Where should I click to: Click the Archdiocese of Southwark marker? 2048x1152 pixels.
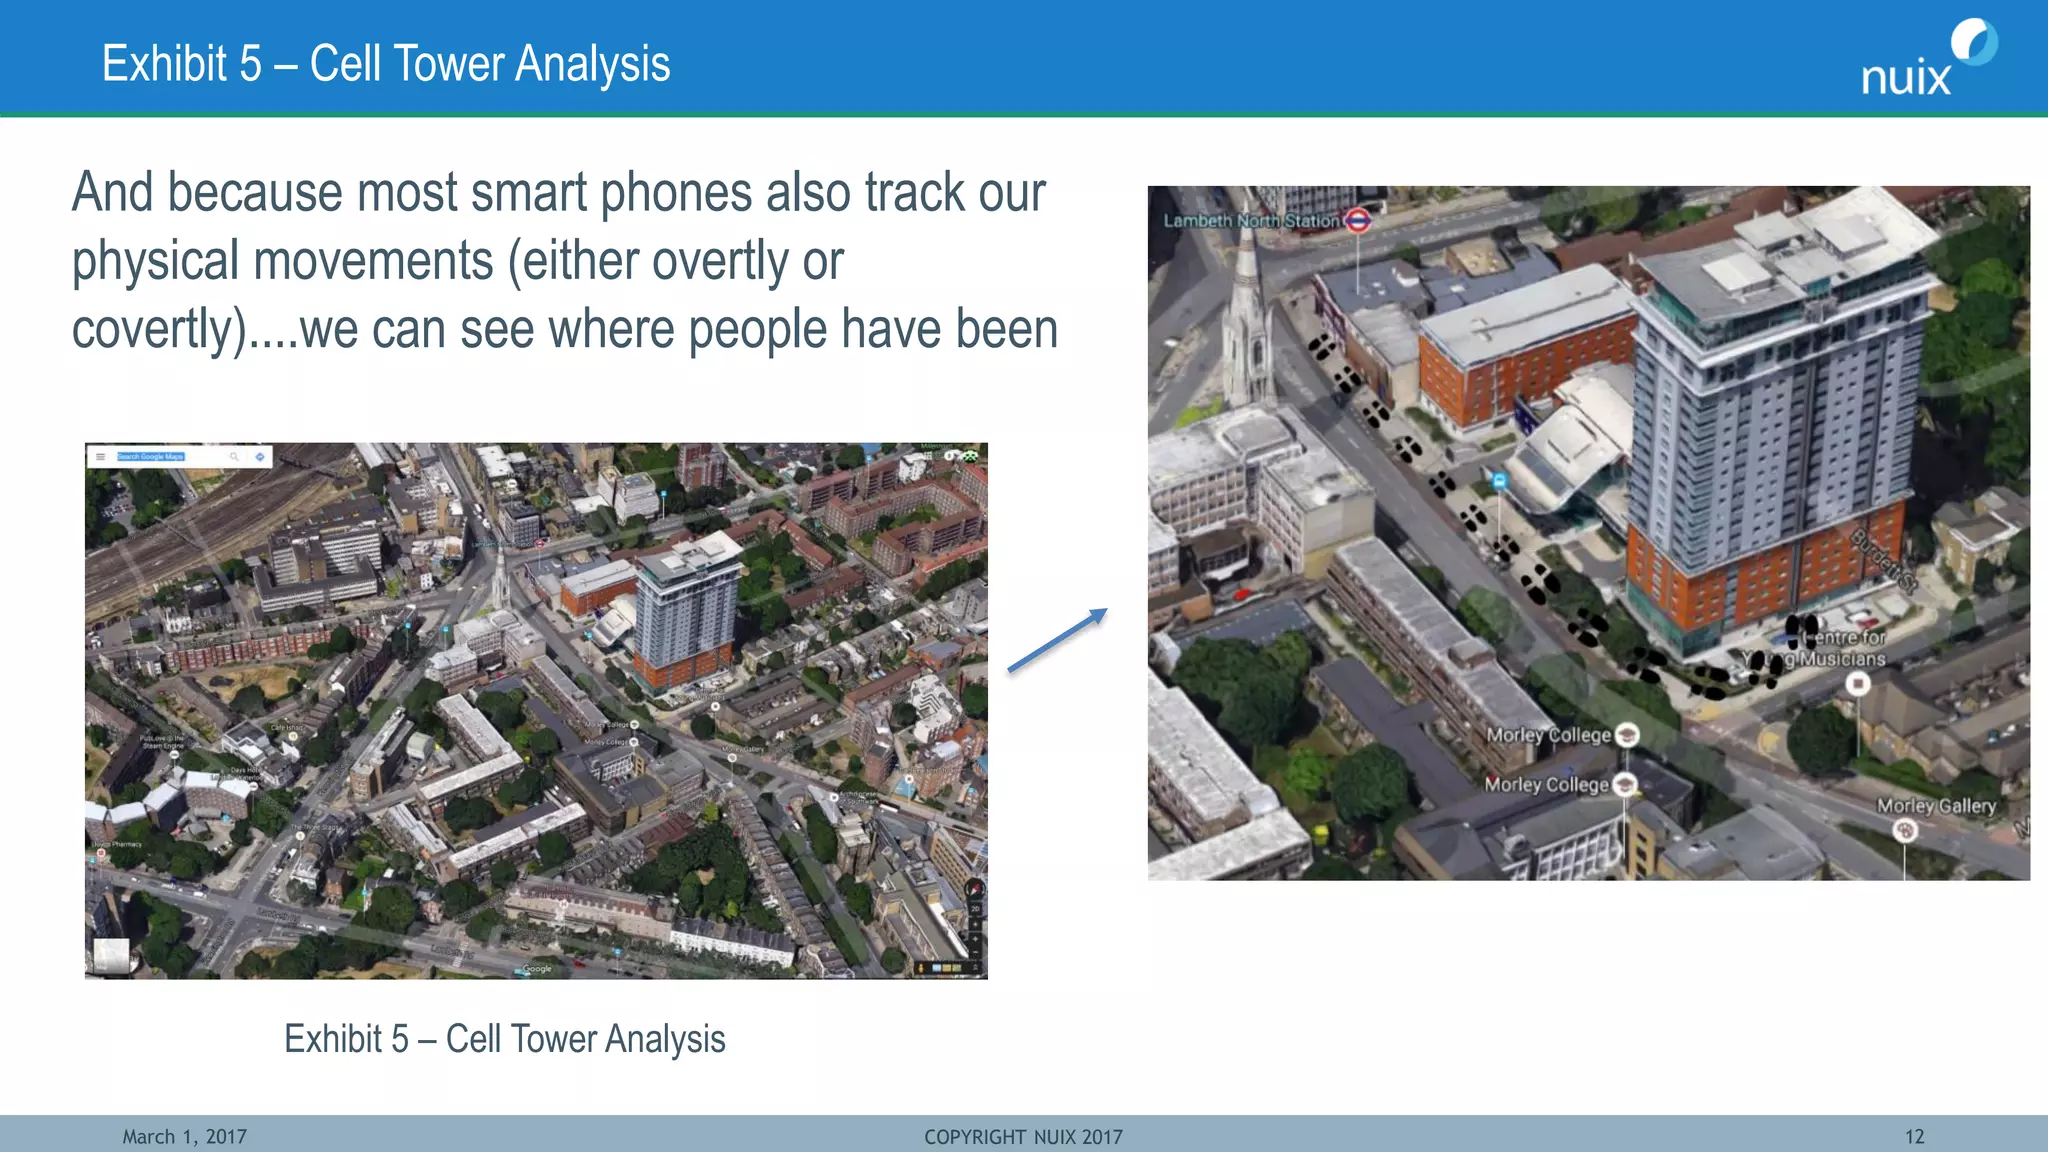tap(834, 797)
